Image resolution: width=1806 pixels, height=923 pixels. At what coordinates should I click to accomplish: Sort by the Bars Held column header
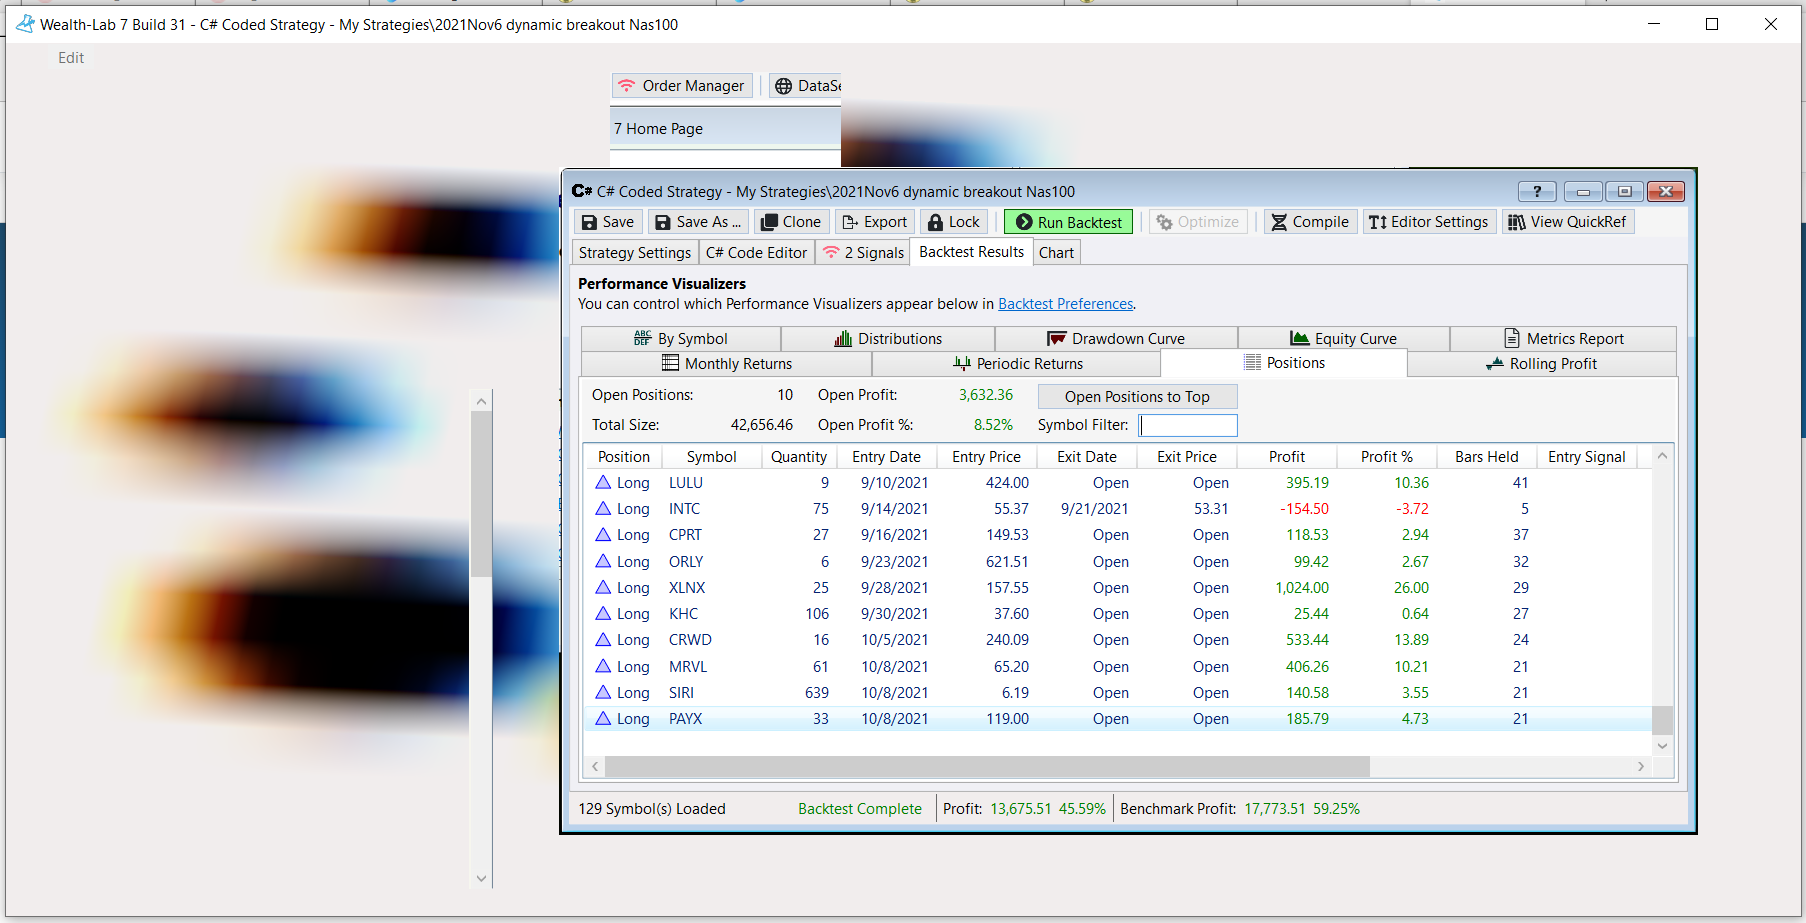1486,457
